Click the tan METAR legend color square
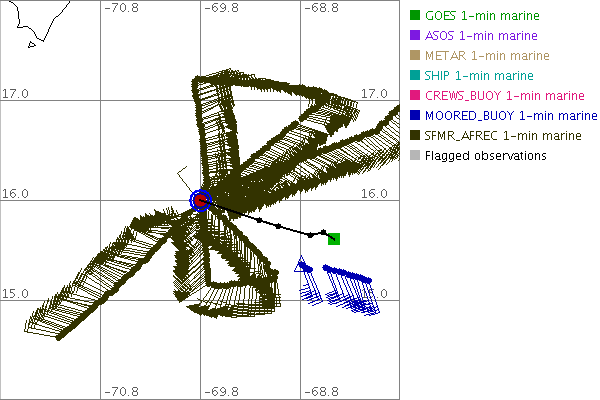 click(x=415, y=56)
